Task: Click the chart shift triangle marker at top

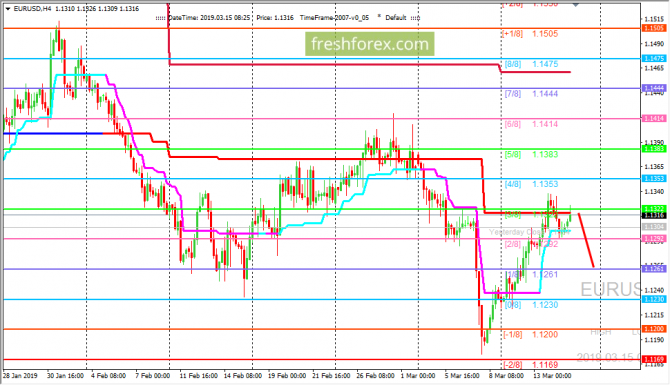Action: [576, 5]
